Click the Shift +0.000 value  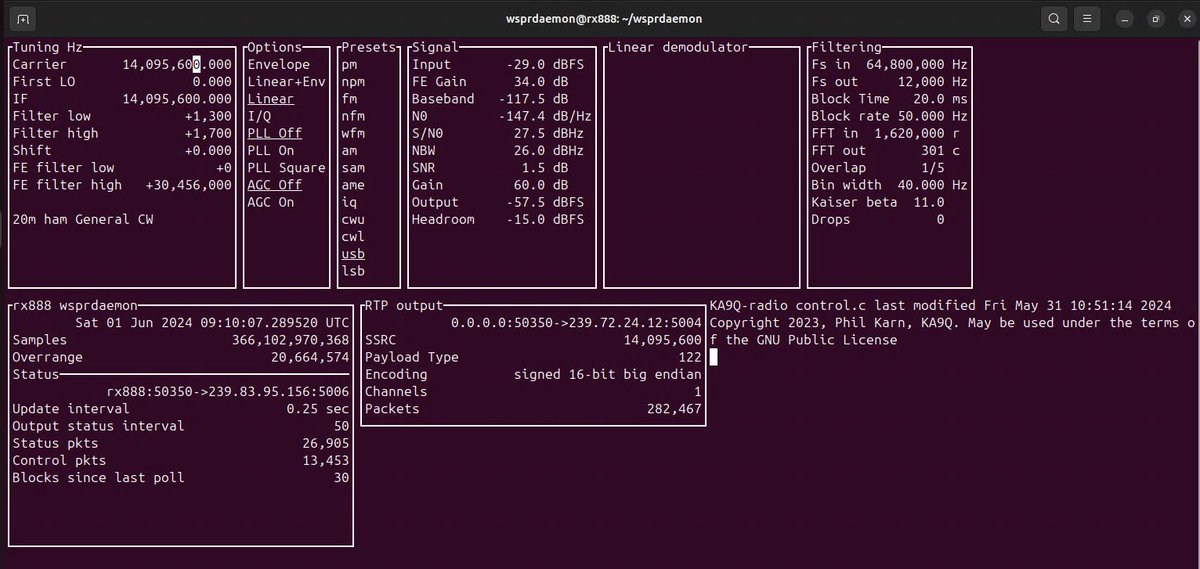click(208, 150)
